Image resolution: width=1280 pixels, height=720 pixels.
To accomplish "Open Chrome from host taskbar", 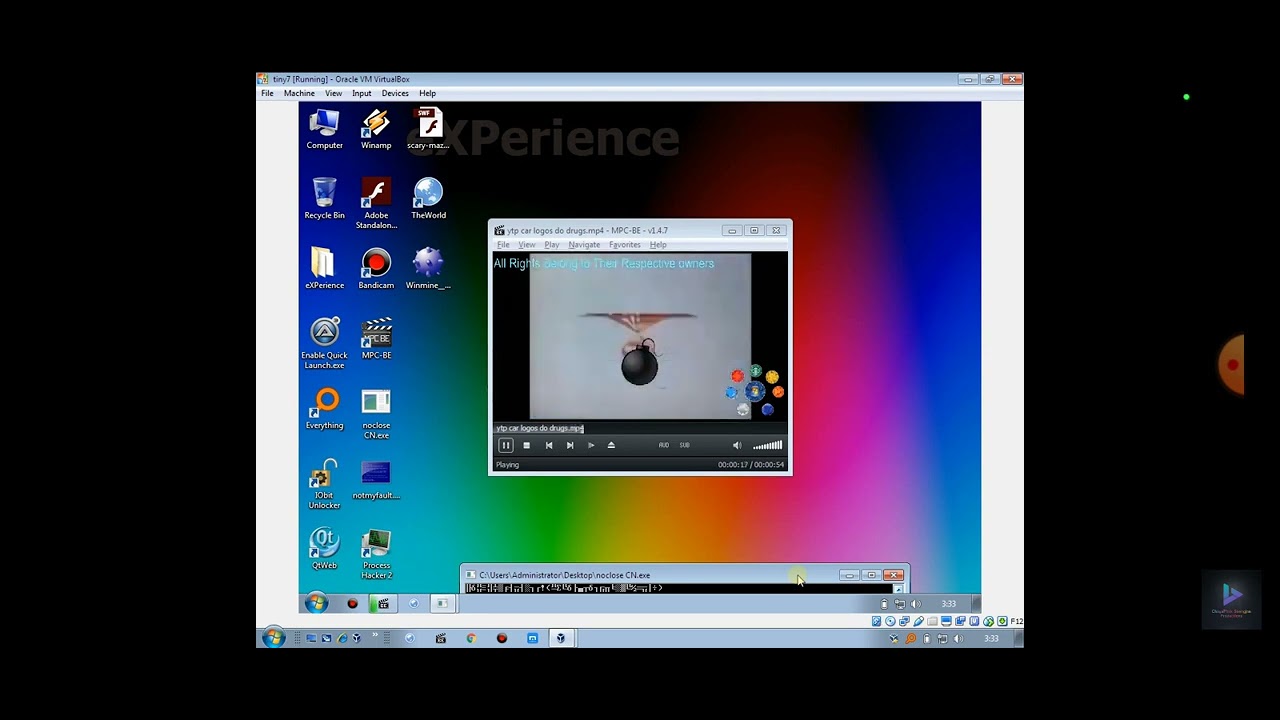I will point(471,638).
